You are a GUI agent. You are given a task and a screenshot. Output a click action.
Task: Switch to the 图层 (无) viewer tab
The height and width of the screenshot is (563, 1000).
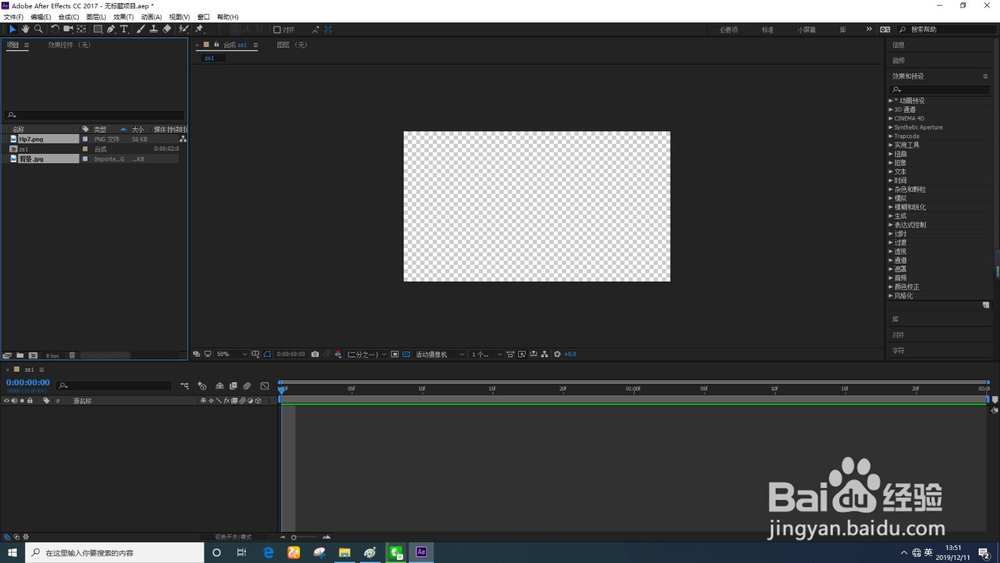[292, 45]
